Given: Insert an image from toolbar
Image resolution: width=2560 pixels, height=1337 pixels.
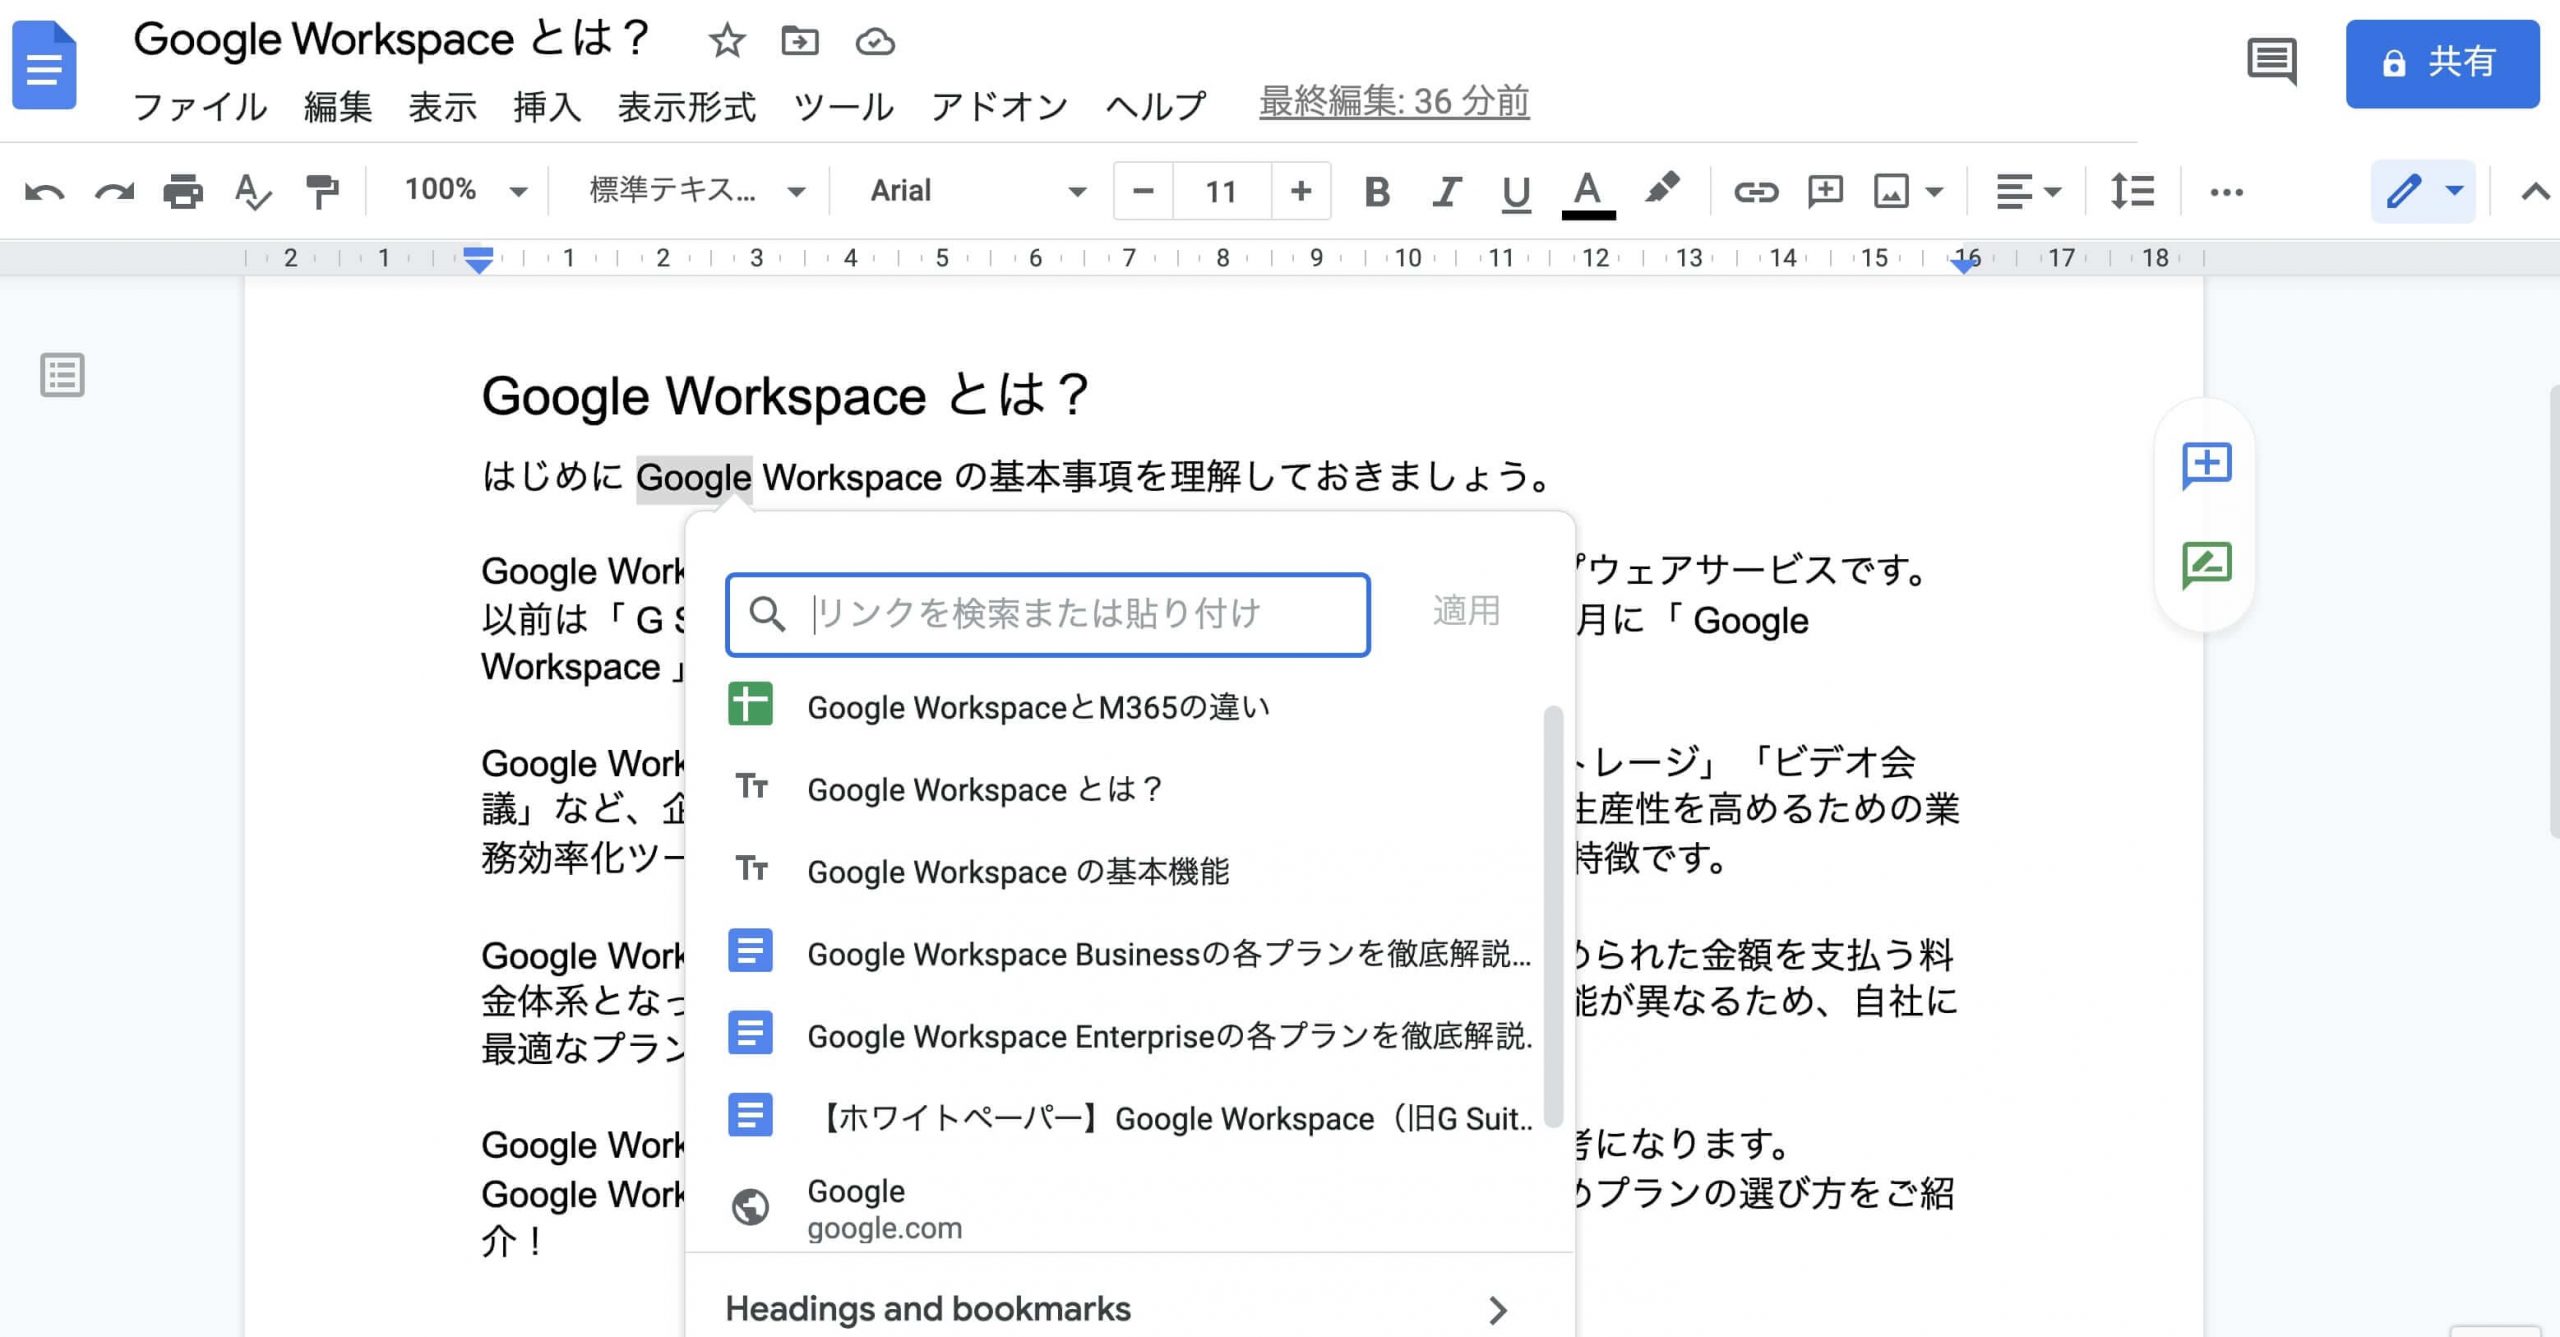Looking at the screenshot, I should point(1891,191).
